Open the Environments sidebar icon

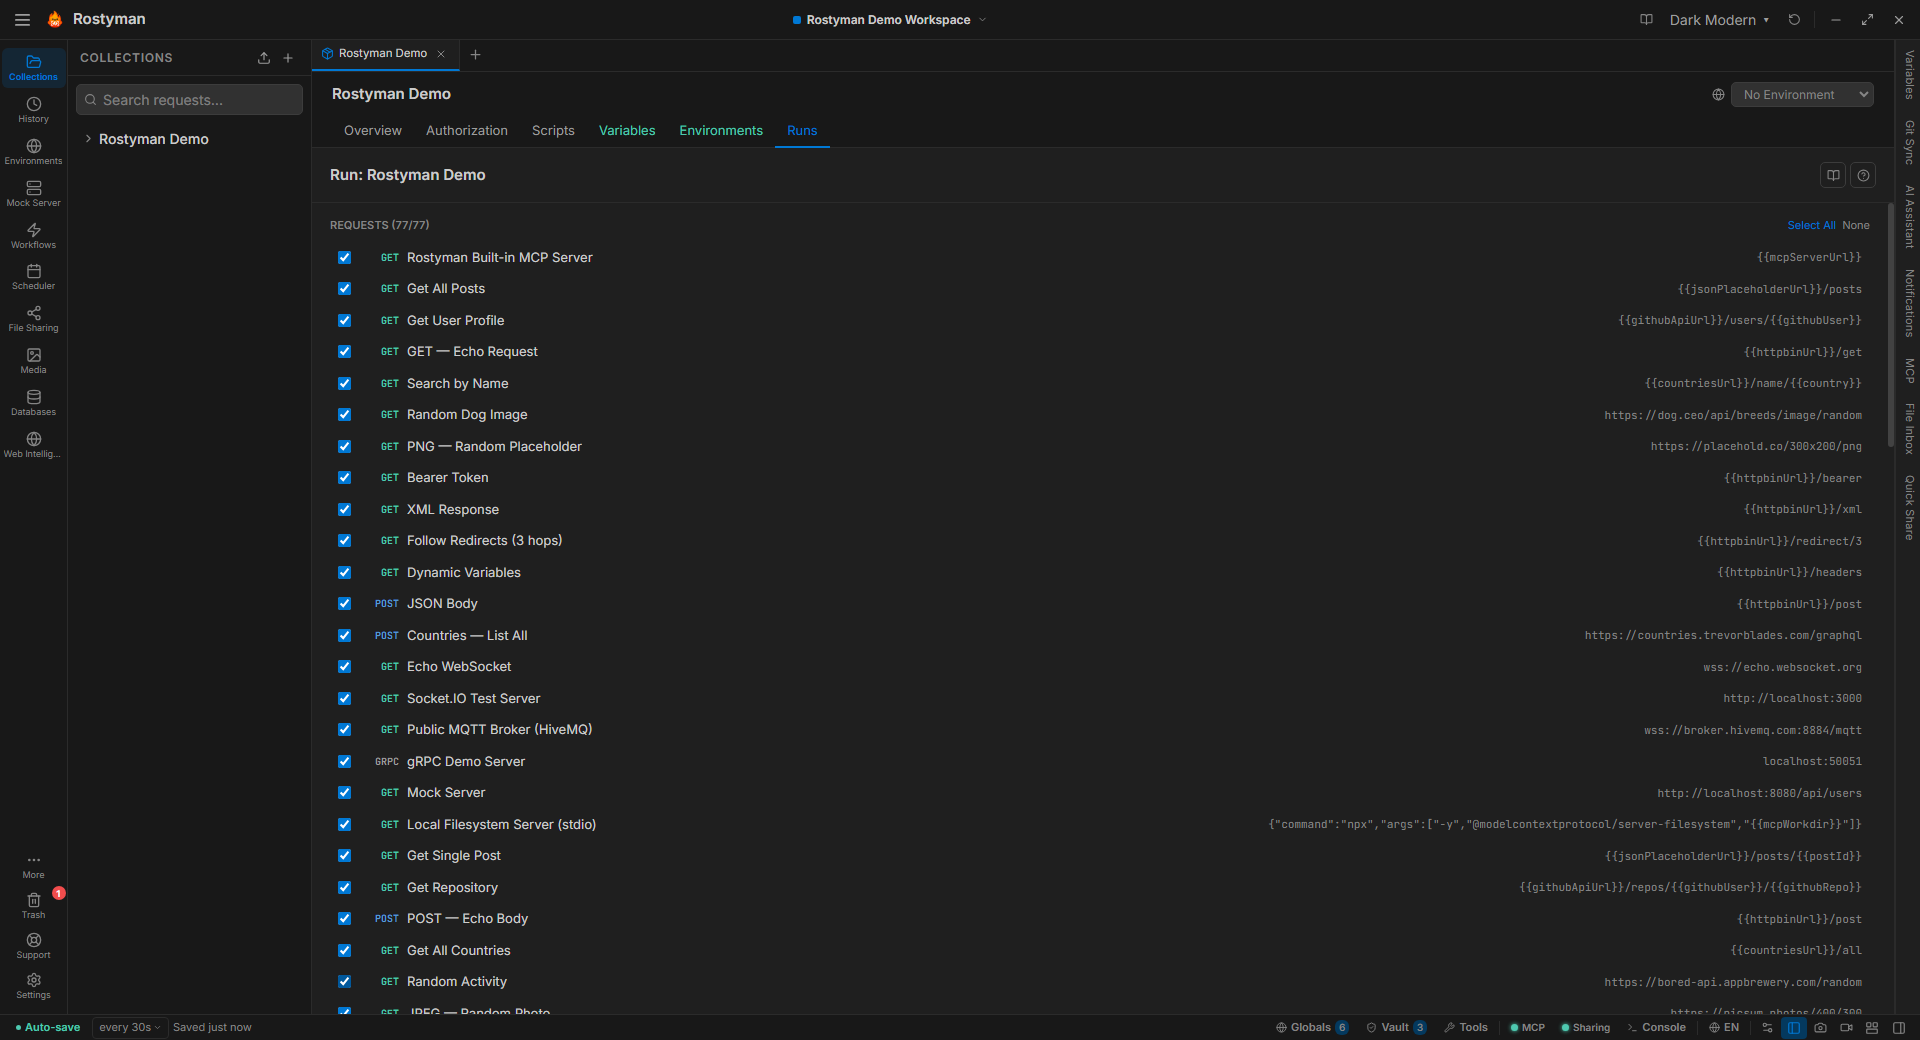click(33, 152)
